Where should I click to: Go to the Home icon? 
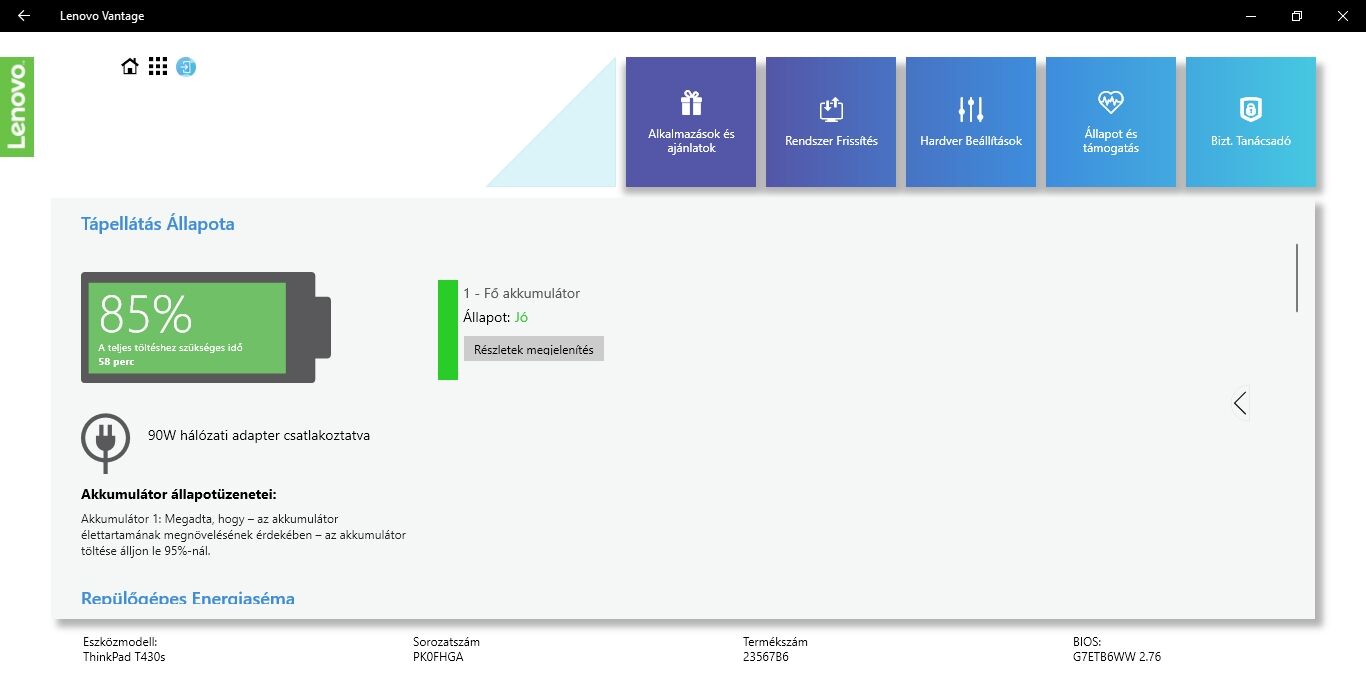tap(130, 67)
